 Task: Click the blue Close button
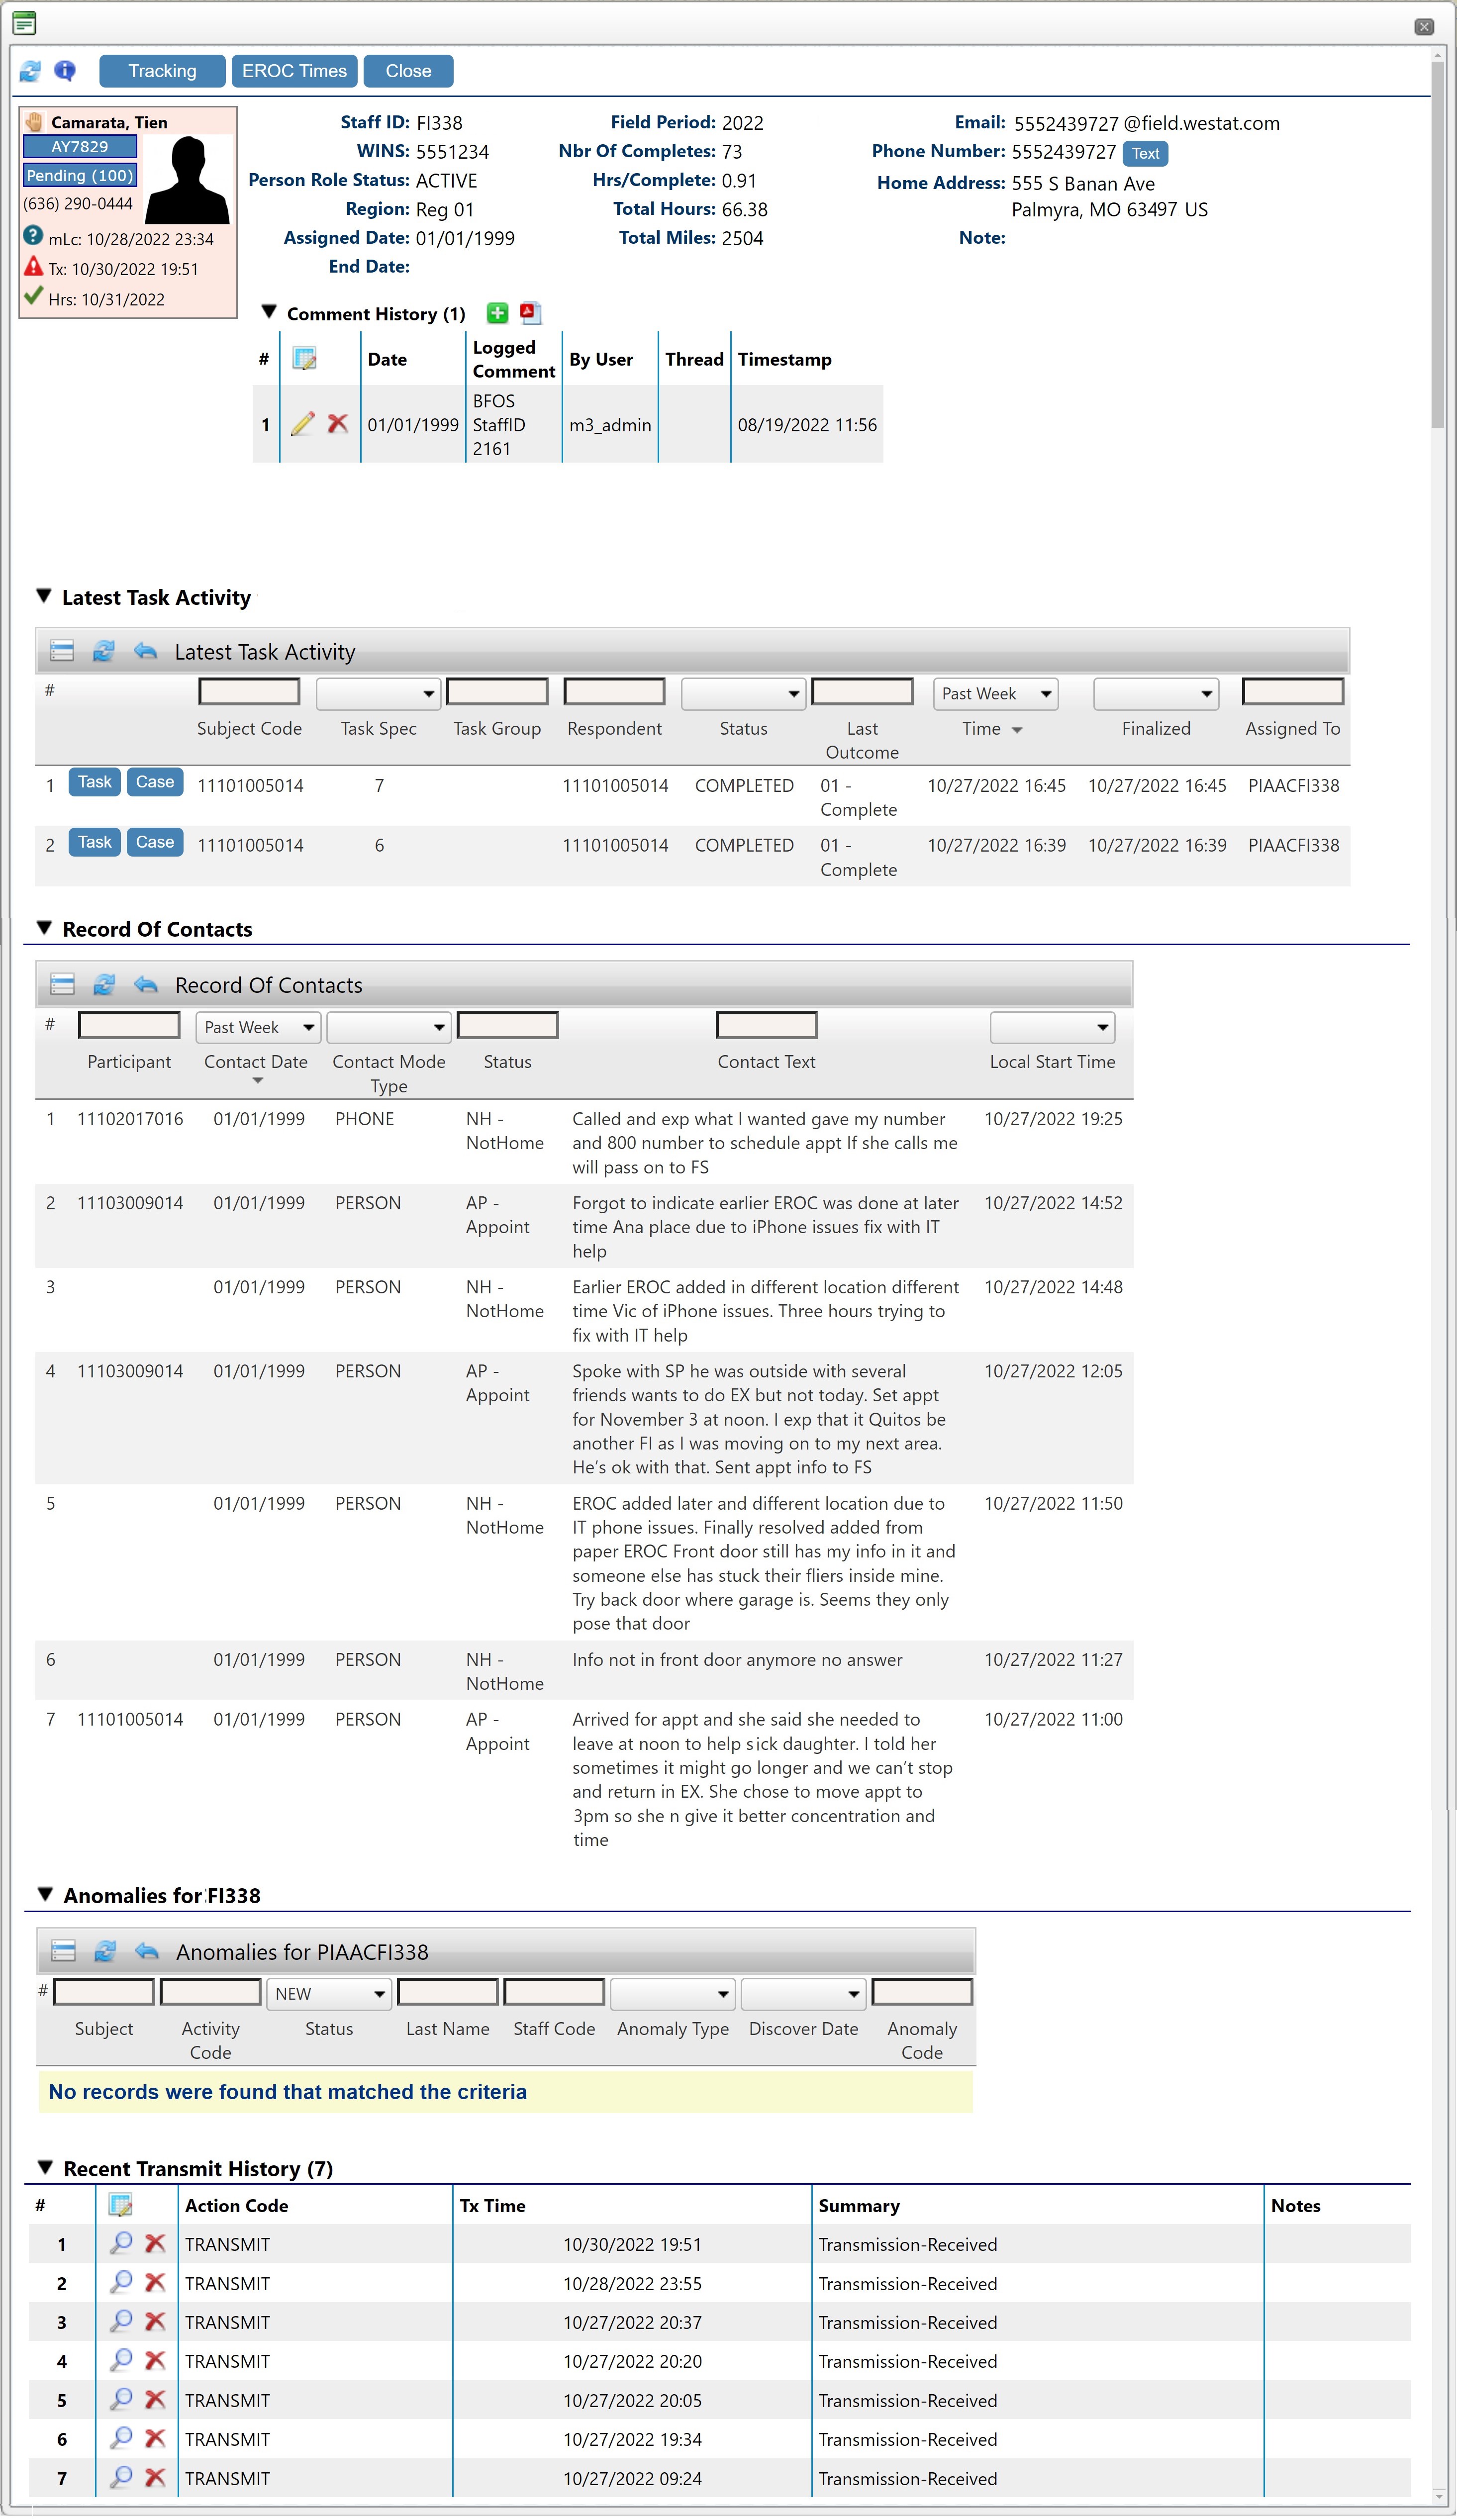pos(408,71)
